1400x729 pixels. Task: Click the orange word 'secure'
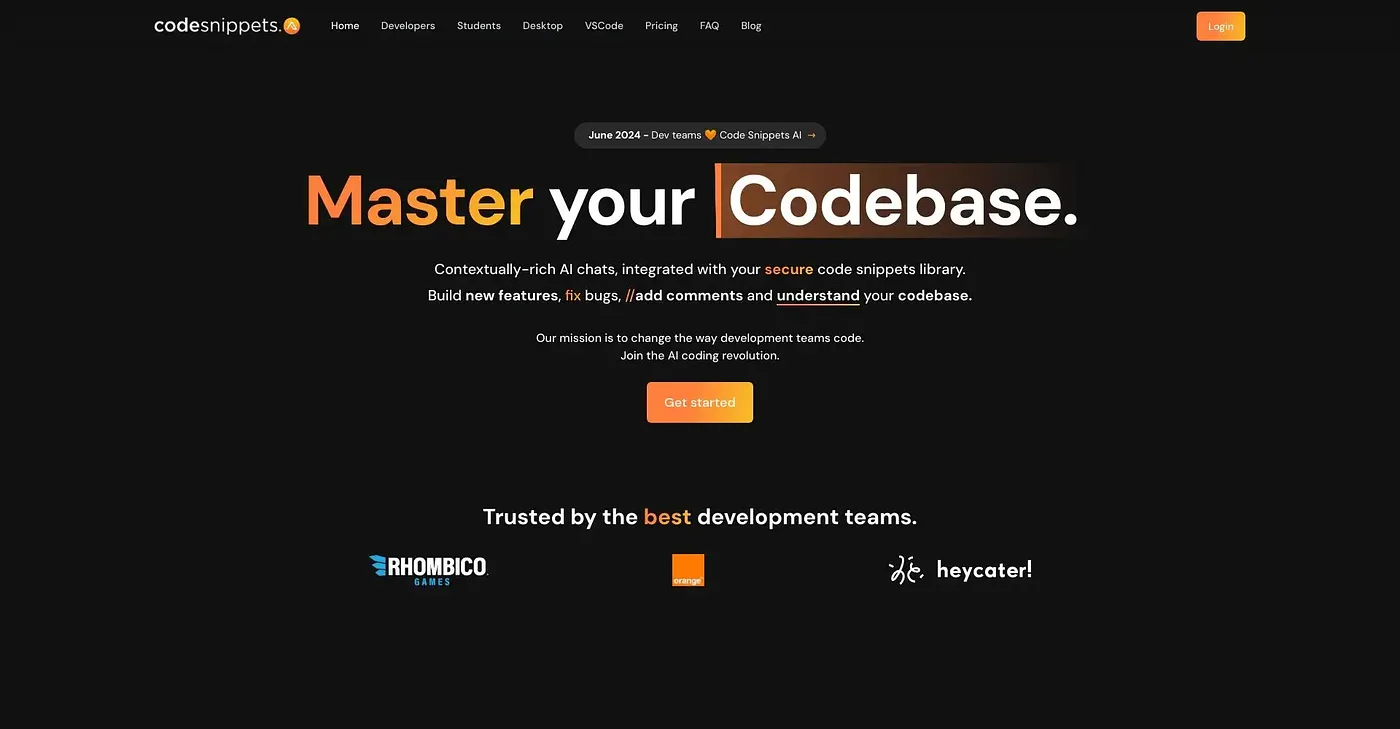(x=789, y=270)
